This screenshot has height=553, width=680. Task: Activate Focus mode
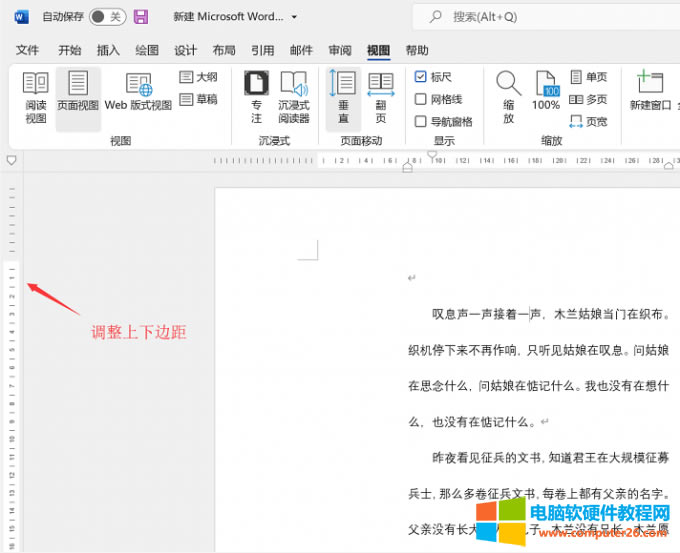(x=257, y=98)
